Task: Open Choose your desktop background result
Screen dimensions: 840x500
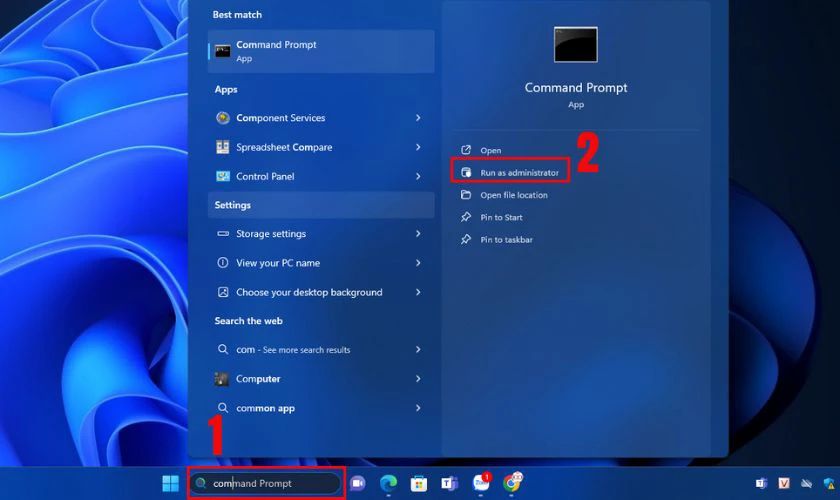Action: click(x=321, y=292)
